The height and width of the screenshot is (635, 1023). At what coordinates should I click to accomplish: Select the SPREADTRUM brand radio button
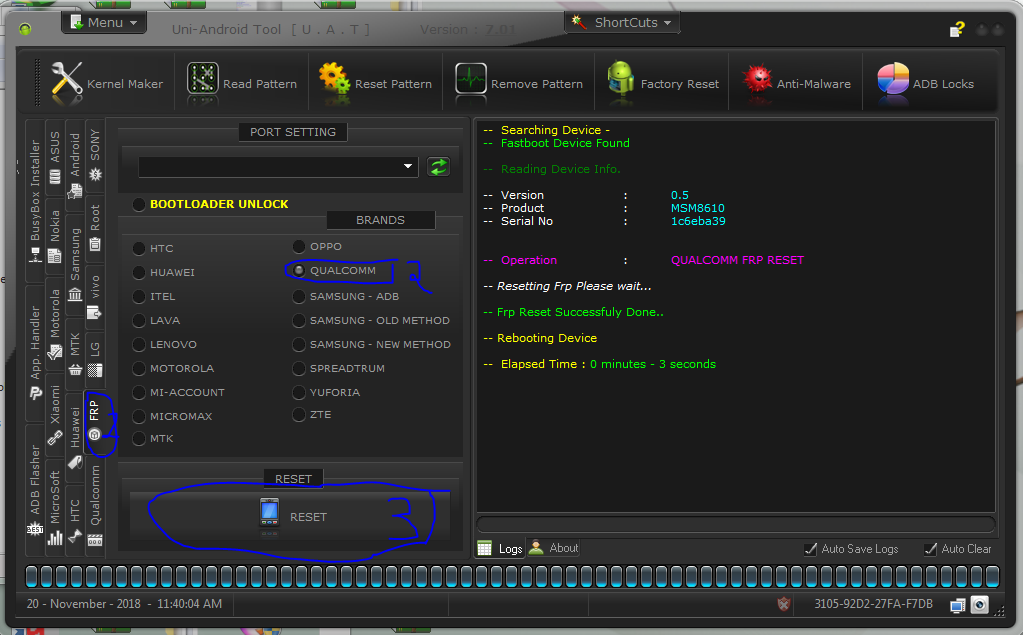[299, 368]
